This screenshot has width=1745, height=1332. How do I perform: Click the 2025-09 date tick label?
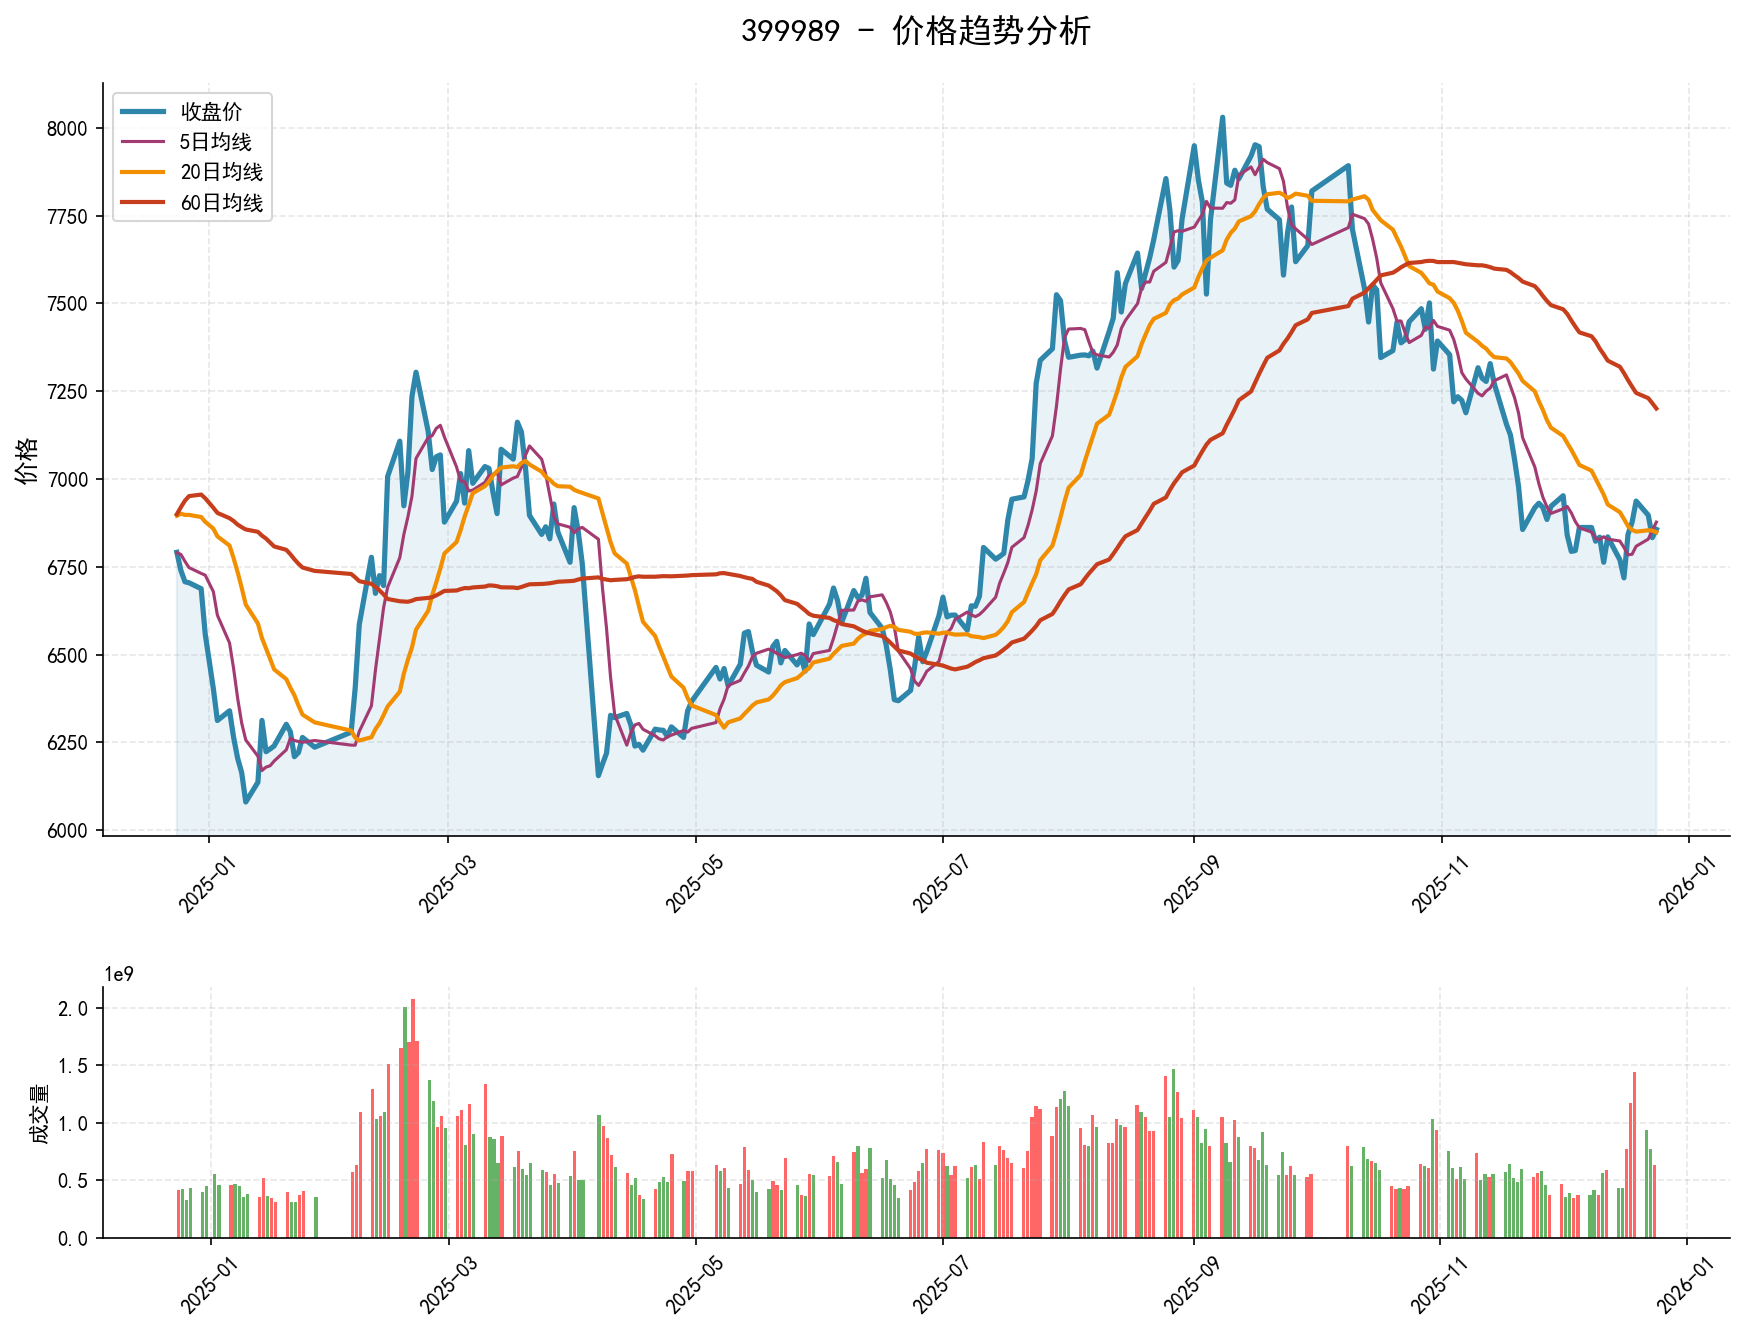coord(1190,889)
